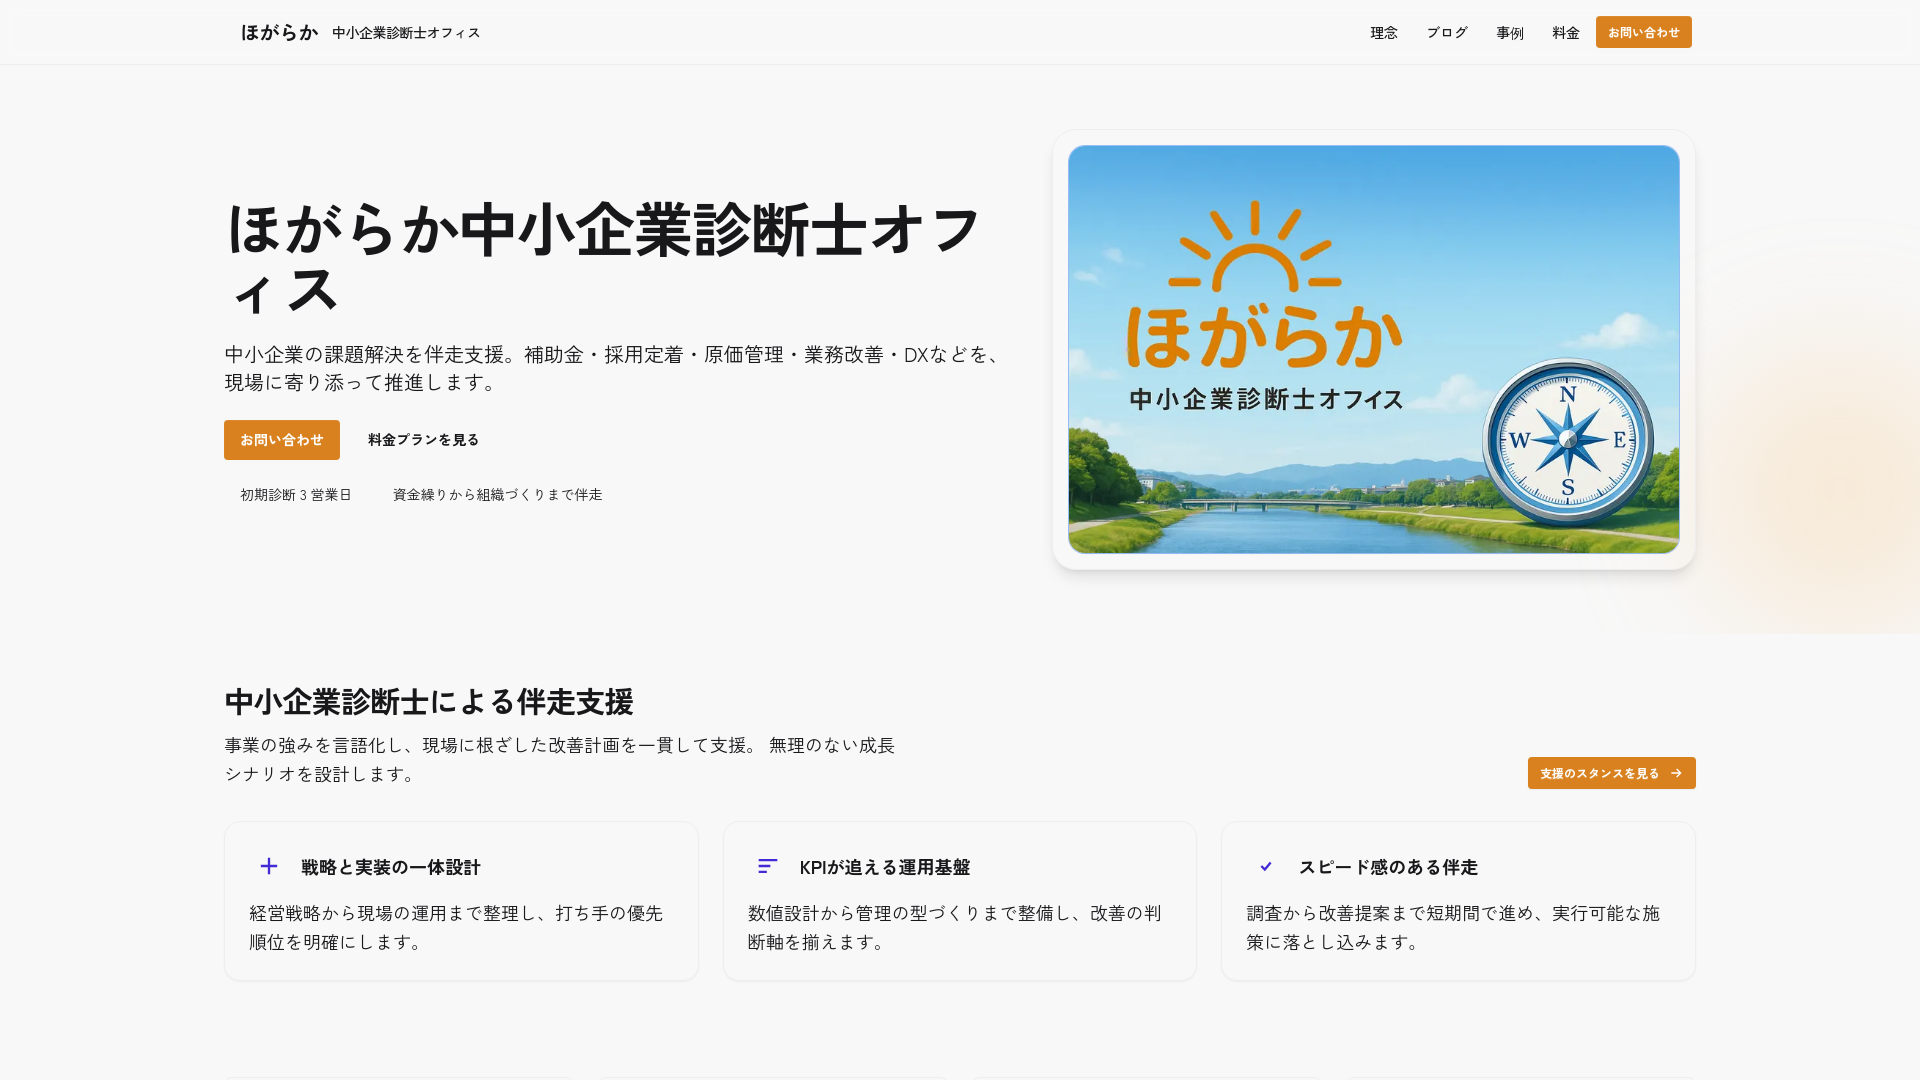Click the hero image with the compass
The height and width of the screenshot is (1080, 1920).
point(1374,350)
